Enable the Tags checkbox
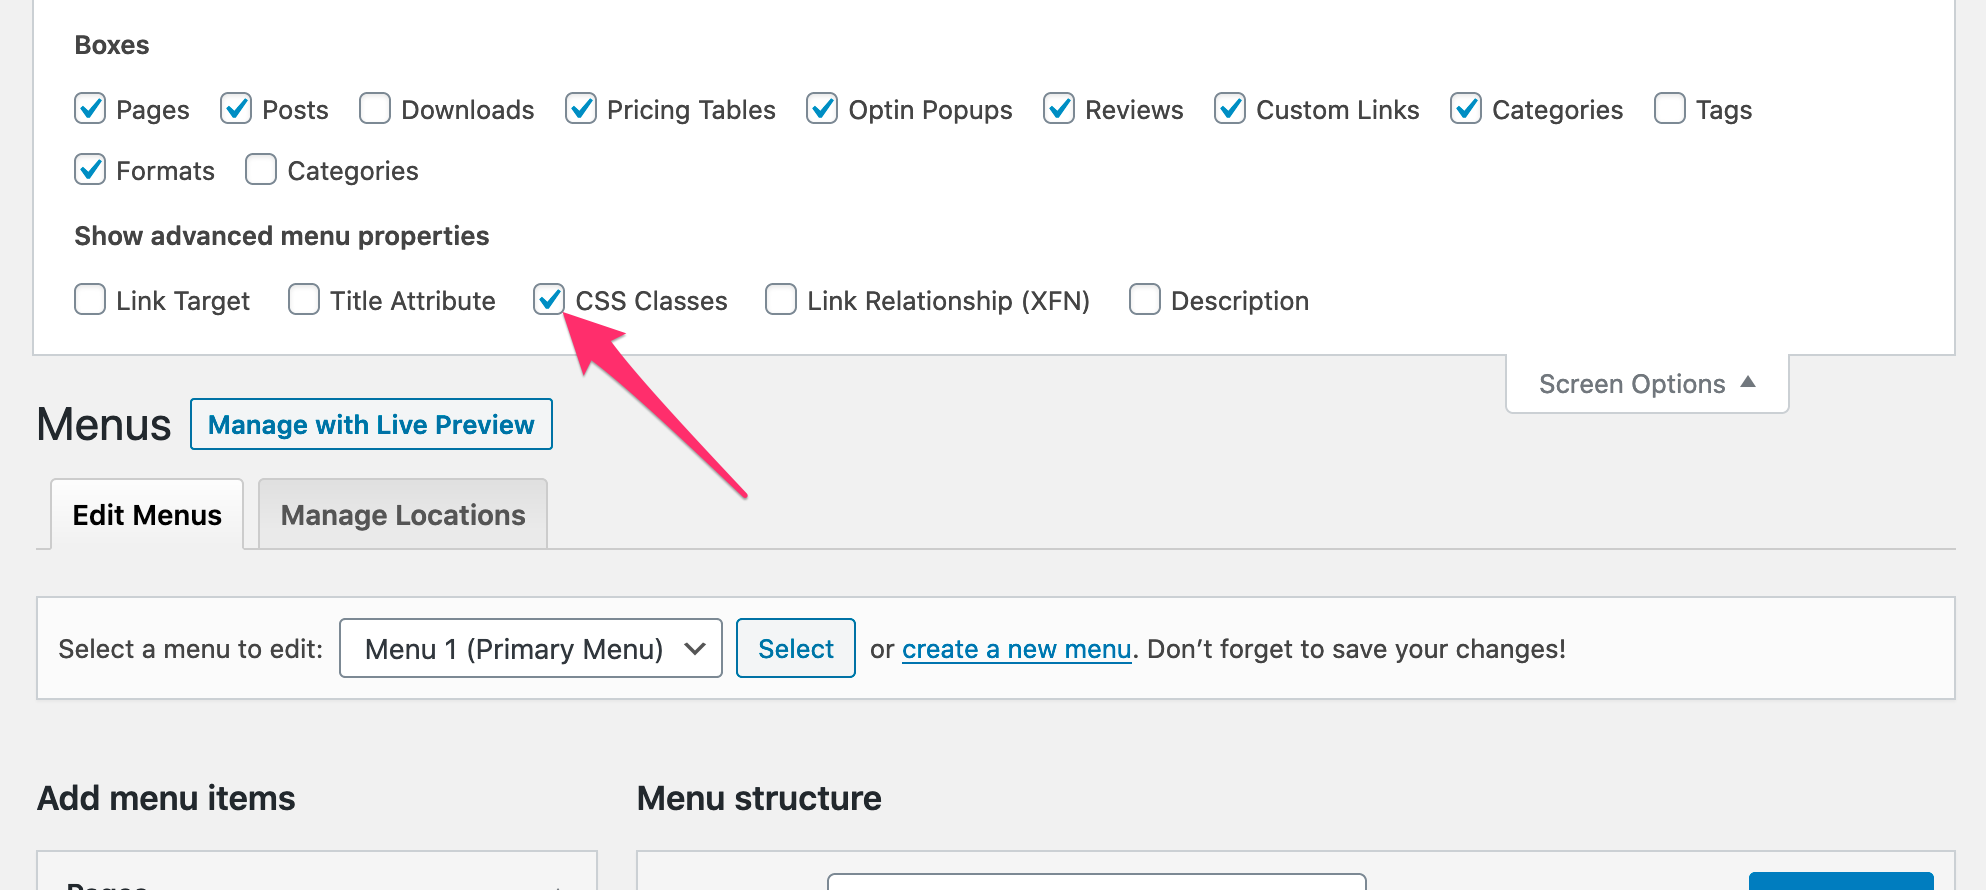 1668,109
